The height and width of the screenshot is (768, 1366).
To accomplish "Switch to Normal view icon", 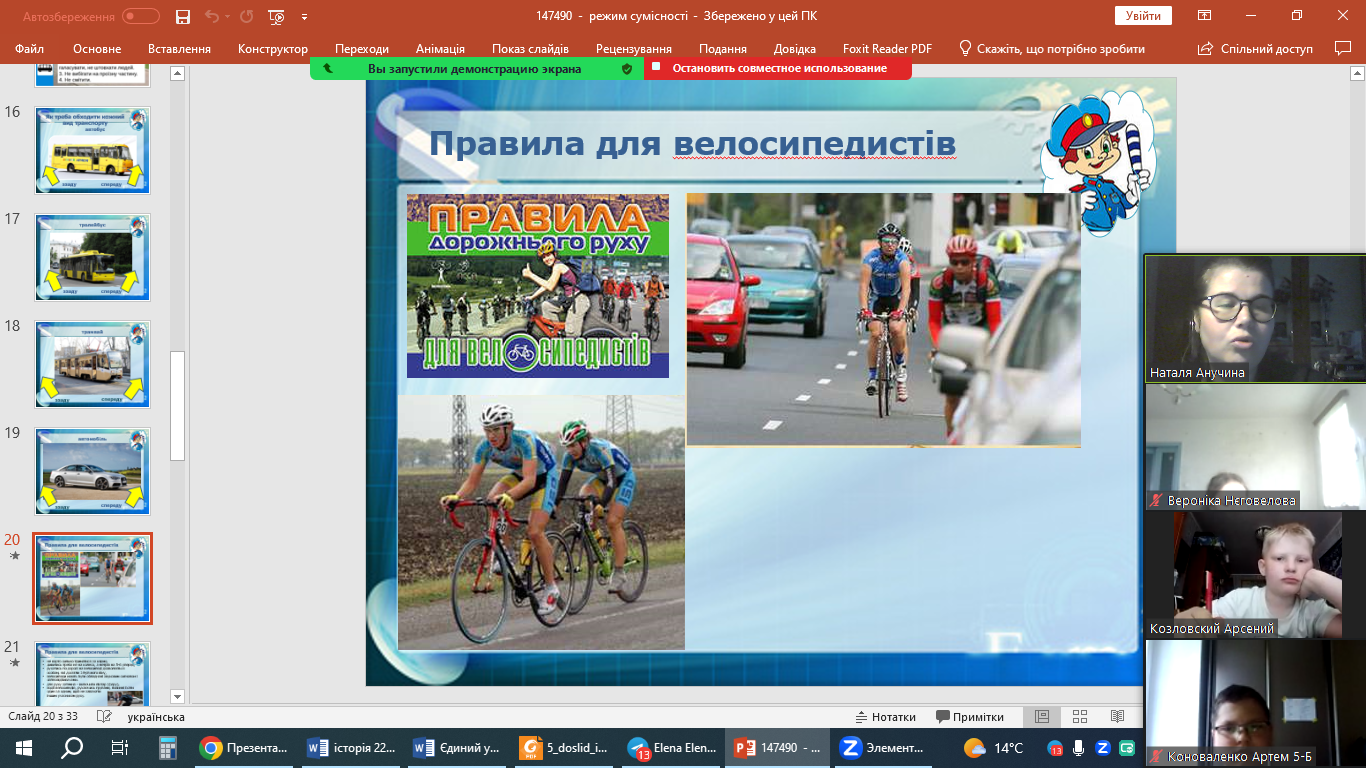I will pos(1042,717).
